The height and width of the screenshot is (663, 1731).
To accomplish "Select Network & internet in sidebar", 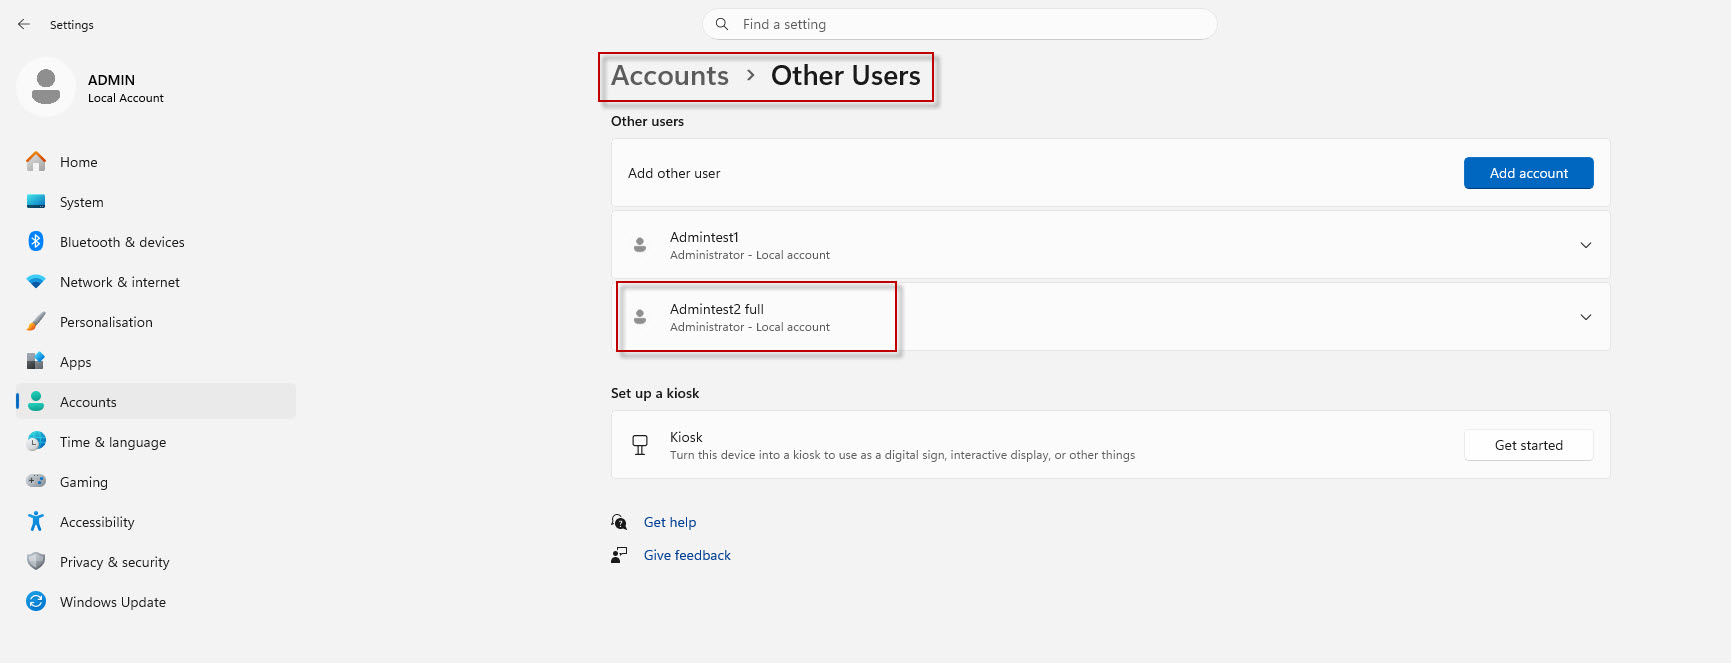I will pyautogui.click(x=156, y=281).
